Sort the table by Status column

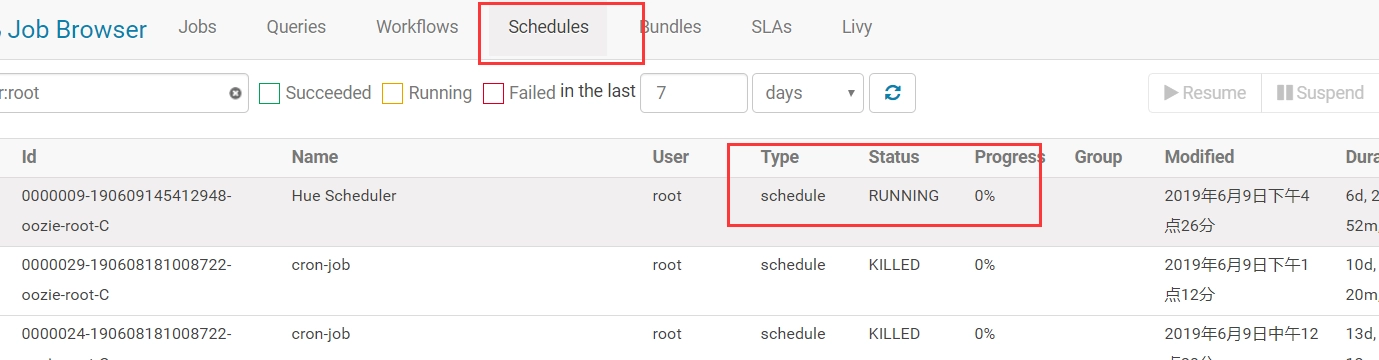tap(893, 157)
